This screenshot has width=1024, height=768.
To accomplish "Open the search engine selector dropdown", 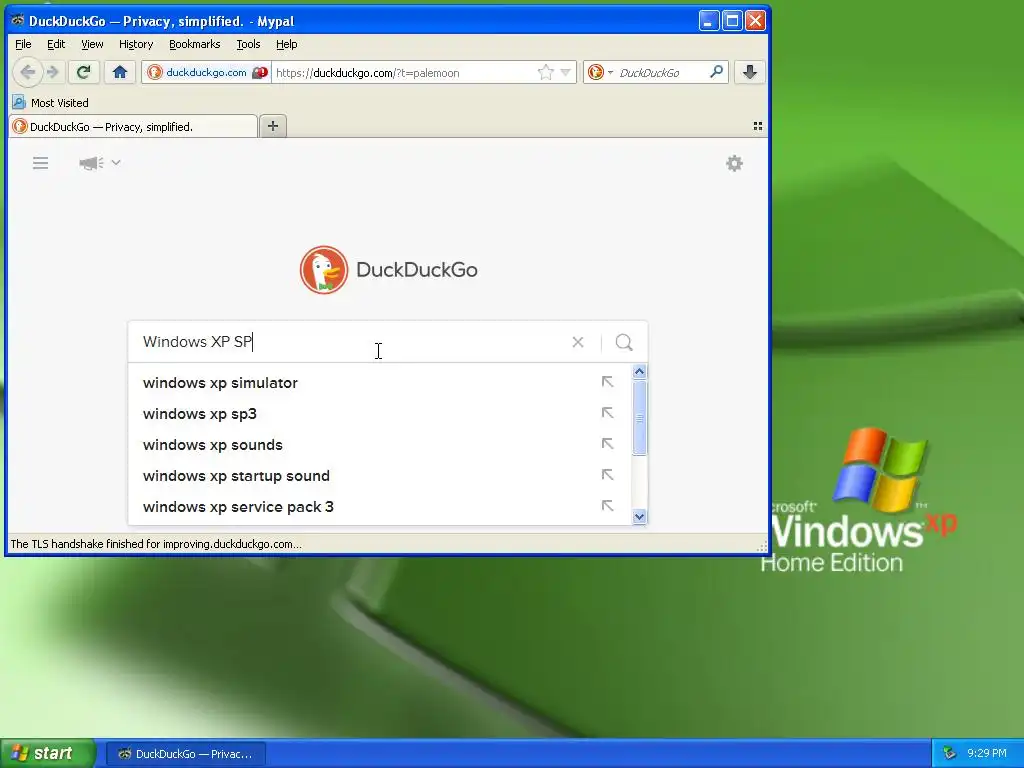I will (x=600, y=72).
